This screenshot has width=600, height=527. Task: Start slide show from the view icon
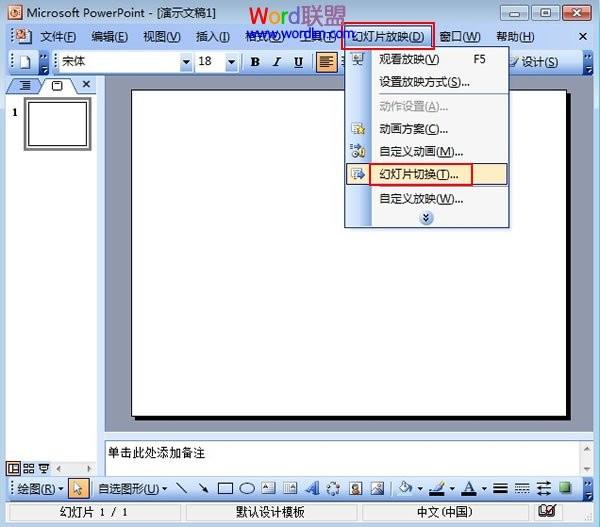pyautogui.click(x=44, y=468)
